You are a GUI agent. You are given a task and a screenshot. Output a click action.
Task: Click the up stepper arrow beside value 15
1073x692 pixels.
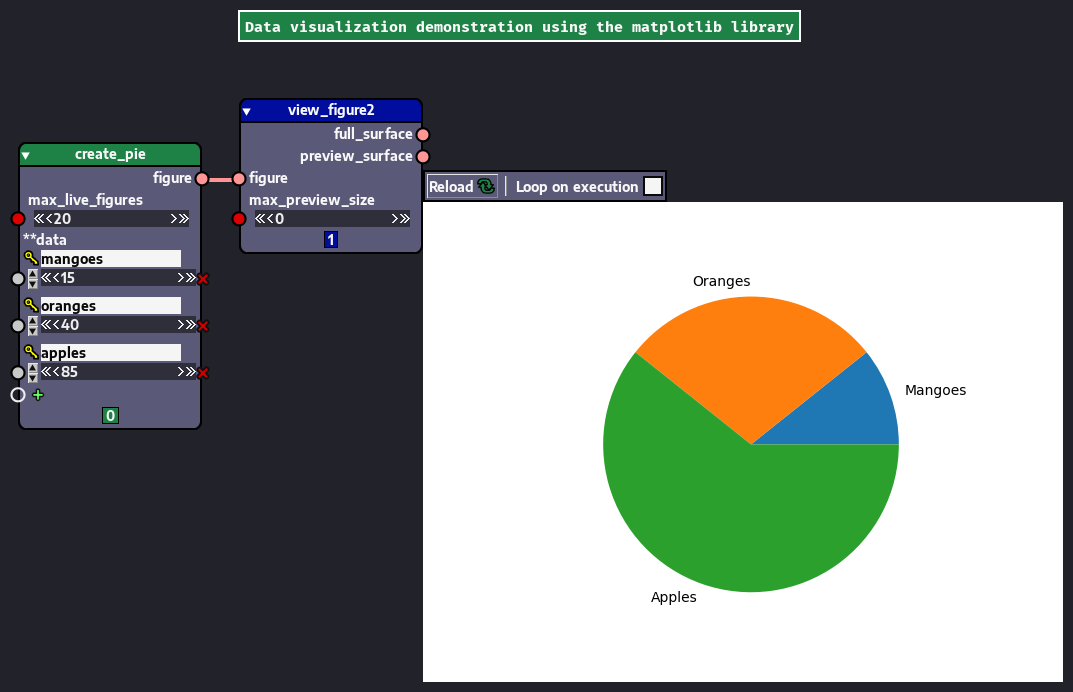pos(31,273)
